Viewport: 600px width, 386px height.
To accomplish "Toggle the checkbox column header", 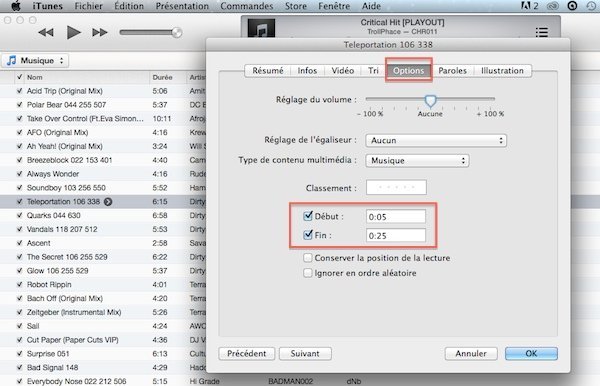I will 19,77.
